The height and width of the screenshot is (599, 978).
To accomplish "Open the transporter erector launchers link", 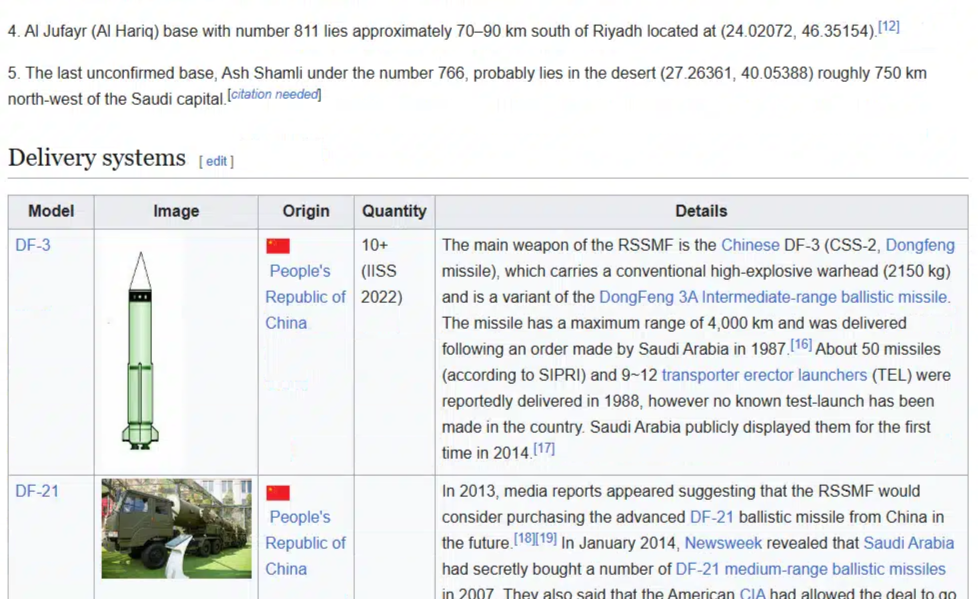I will click(x=764, y=375).
